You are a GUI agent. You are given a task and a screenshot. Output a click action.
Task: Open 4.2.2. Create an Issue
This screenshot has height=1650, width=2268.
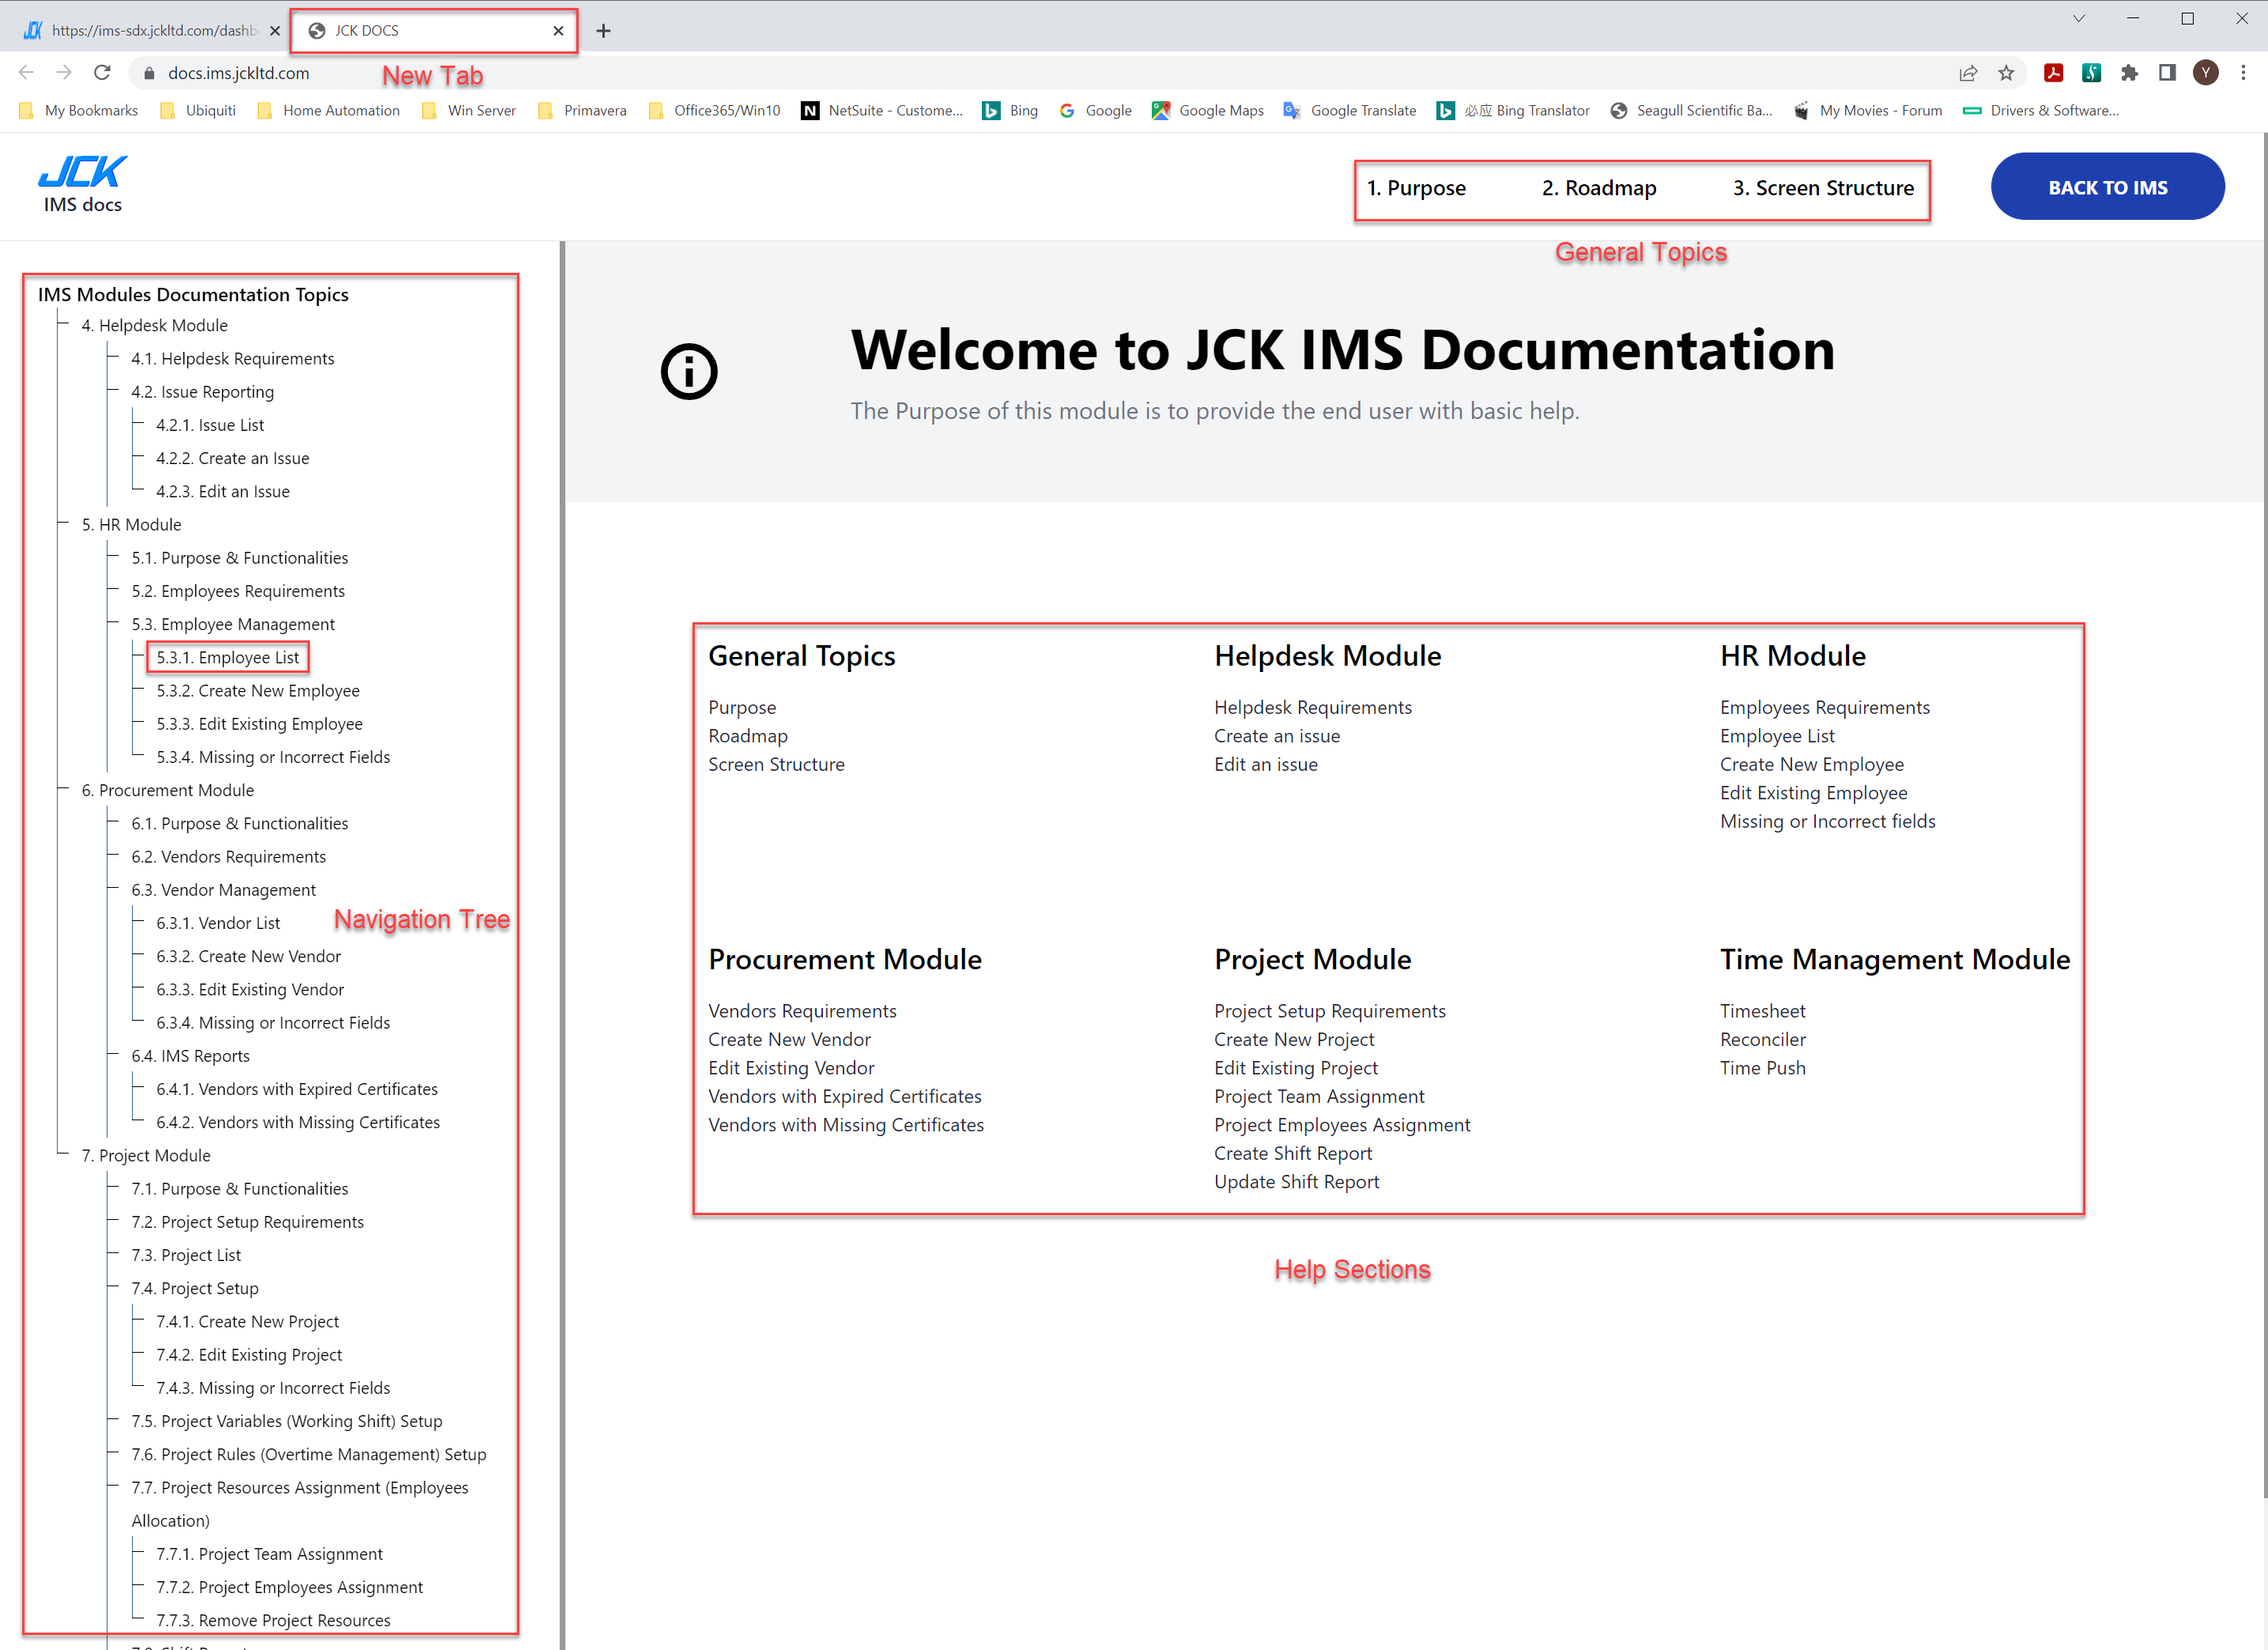(x=233, y=458)
